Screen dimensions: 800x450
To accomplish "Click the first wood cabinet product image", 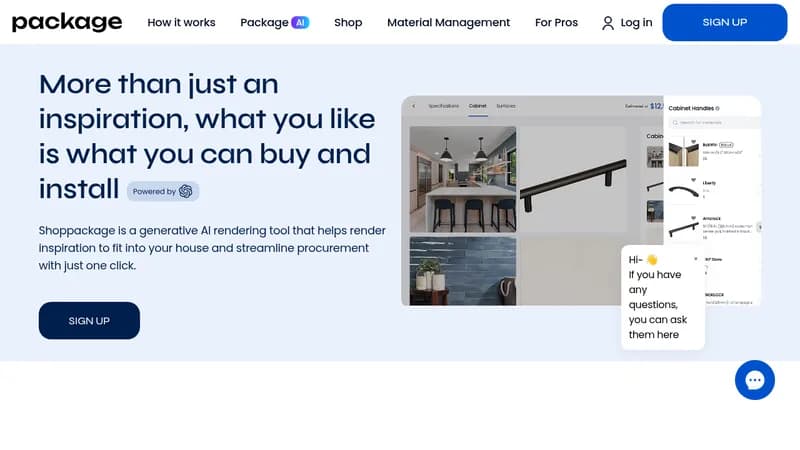I will click(x=683, y=153).
